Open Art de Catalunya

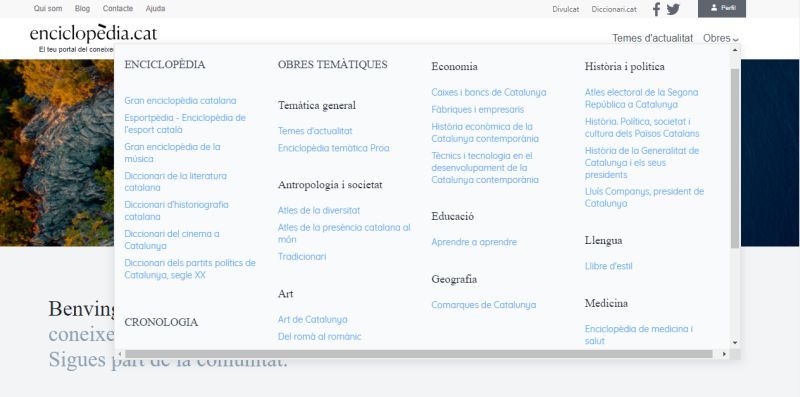(313, 319)
